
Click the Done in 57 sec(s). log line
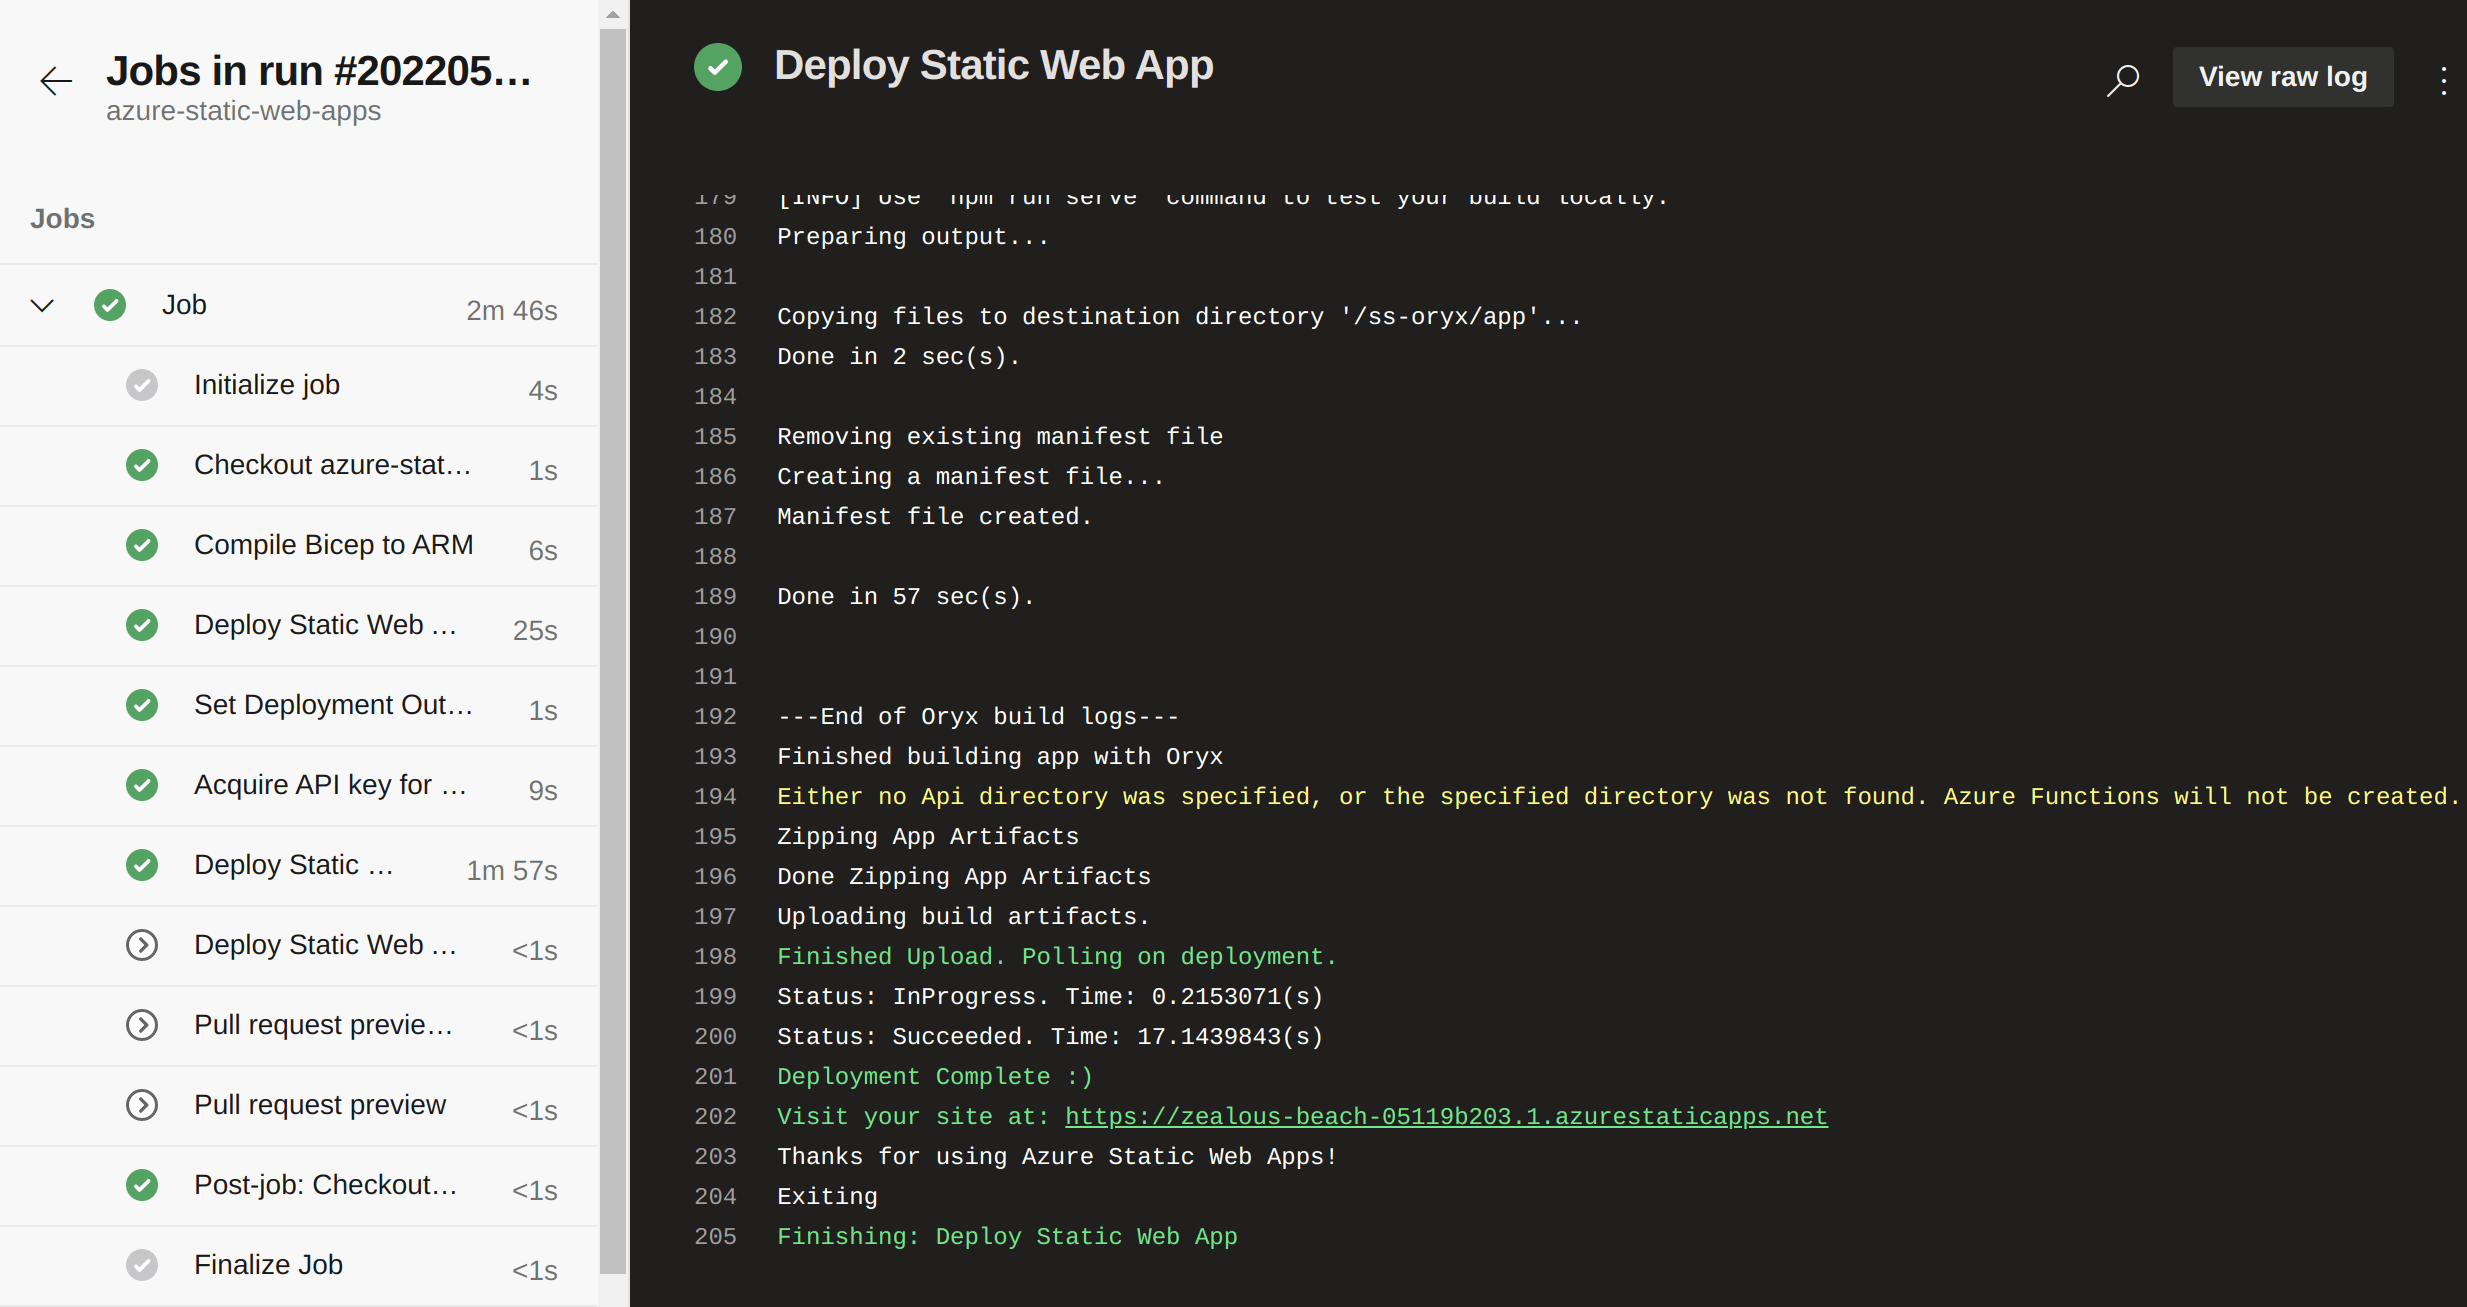pos(906,597)
